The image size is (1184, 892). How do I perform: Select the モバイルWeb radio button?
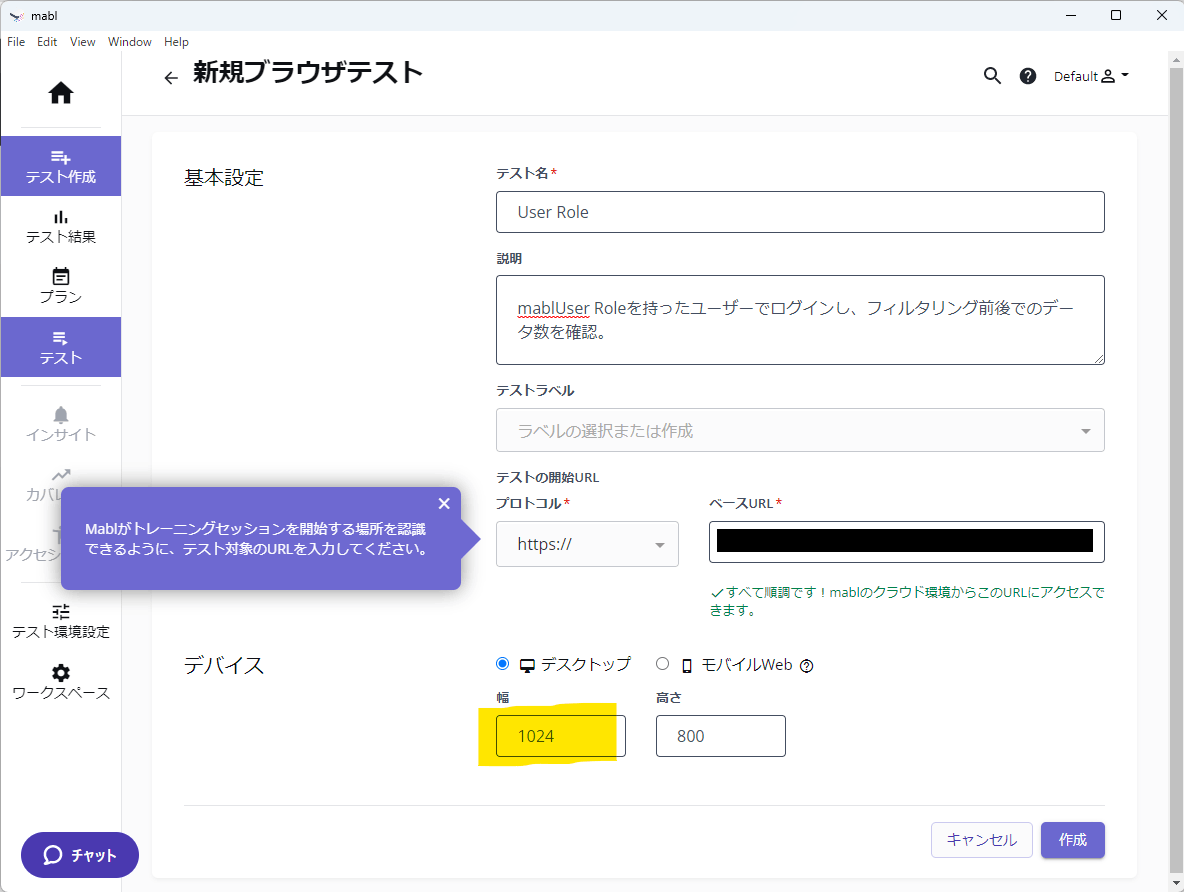(662, 663)
